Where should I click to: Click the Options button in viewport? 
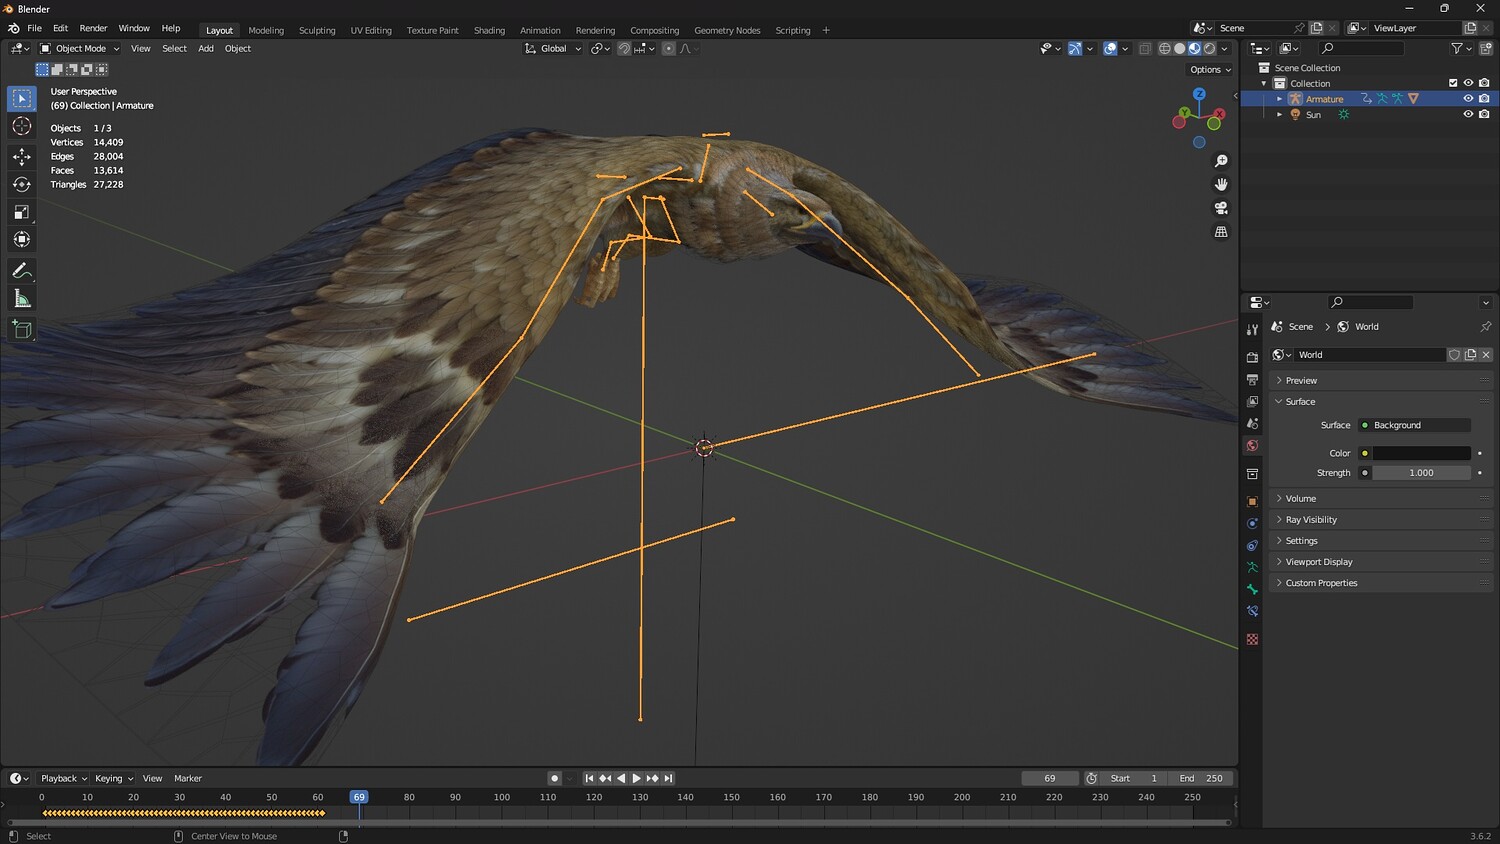(x=1210, y=70)
